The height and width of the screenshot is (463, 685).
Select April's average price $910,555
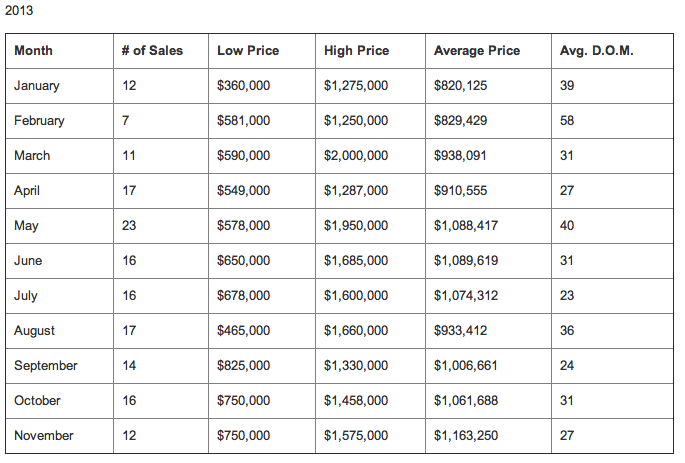[x=461, y=191]
